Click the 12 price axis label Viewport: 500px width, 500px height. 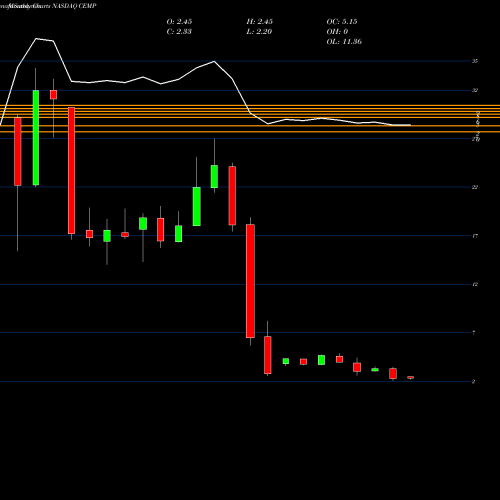click(x=475, y=284)
